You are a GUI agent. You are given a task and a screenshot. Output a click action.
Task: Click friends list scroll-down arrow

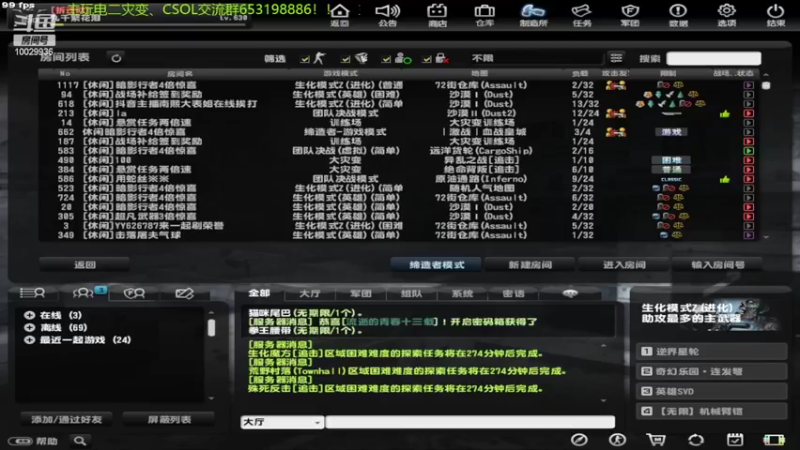click(x=211, y=398)
